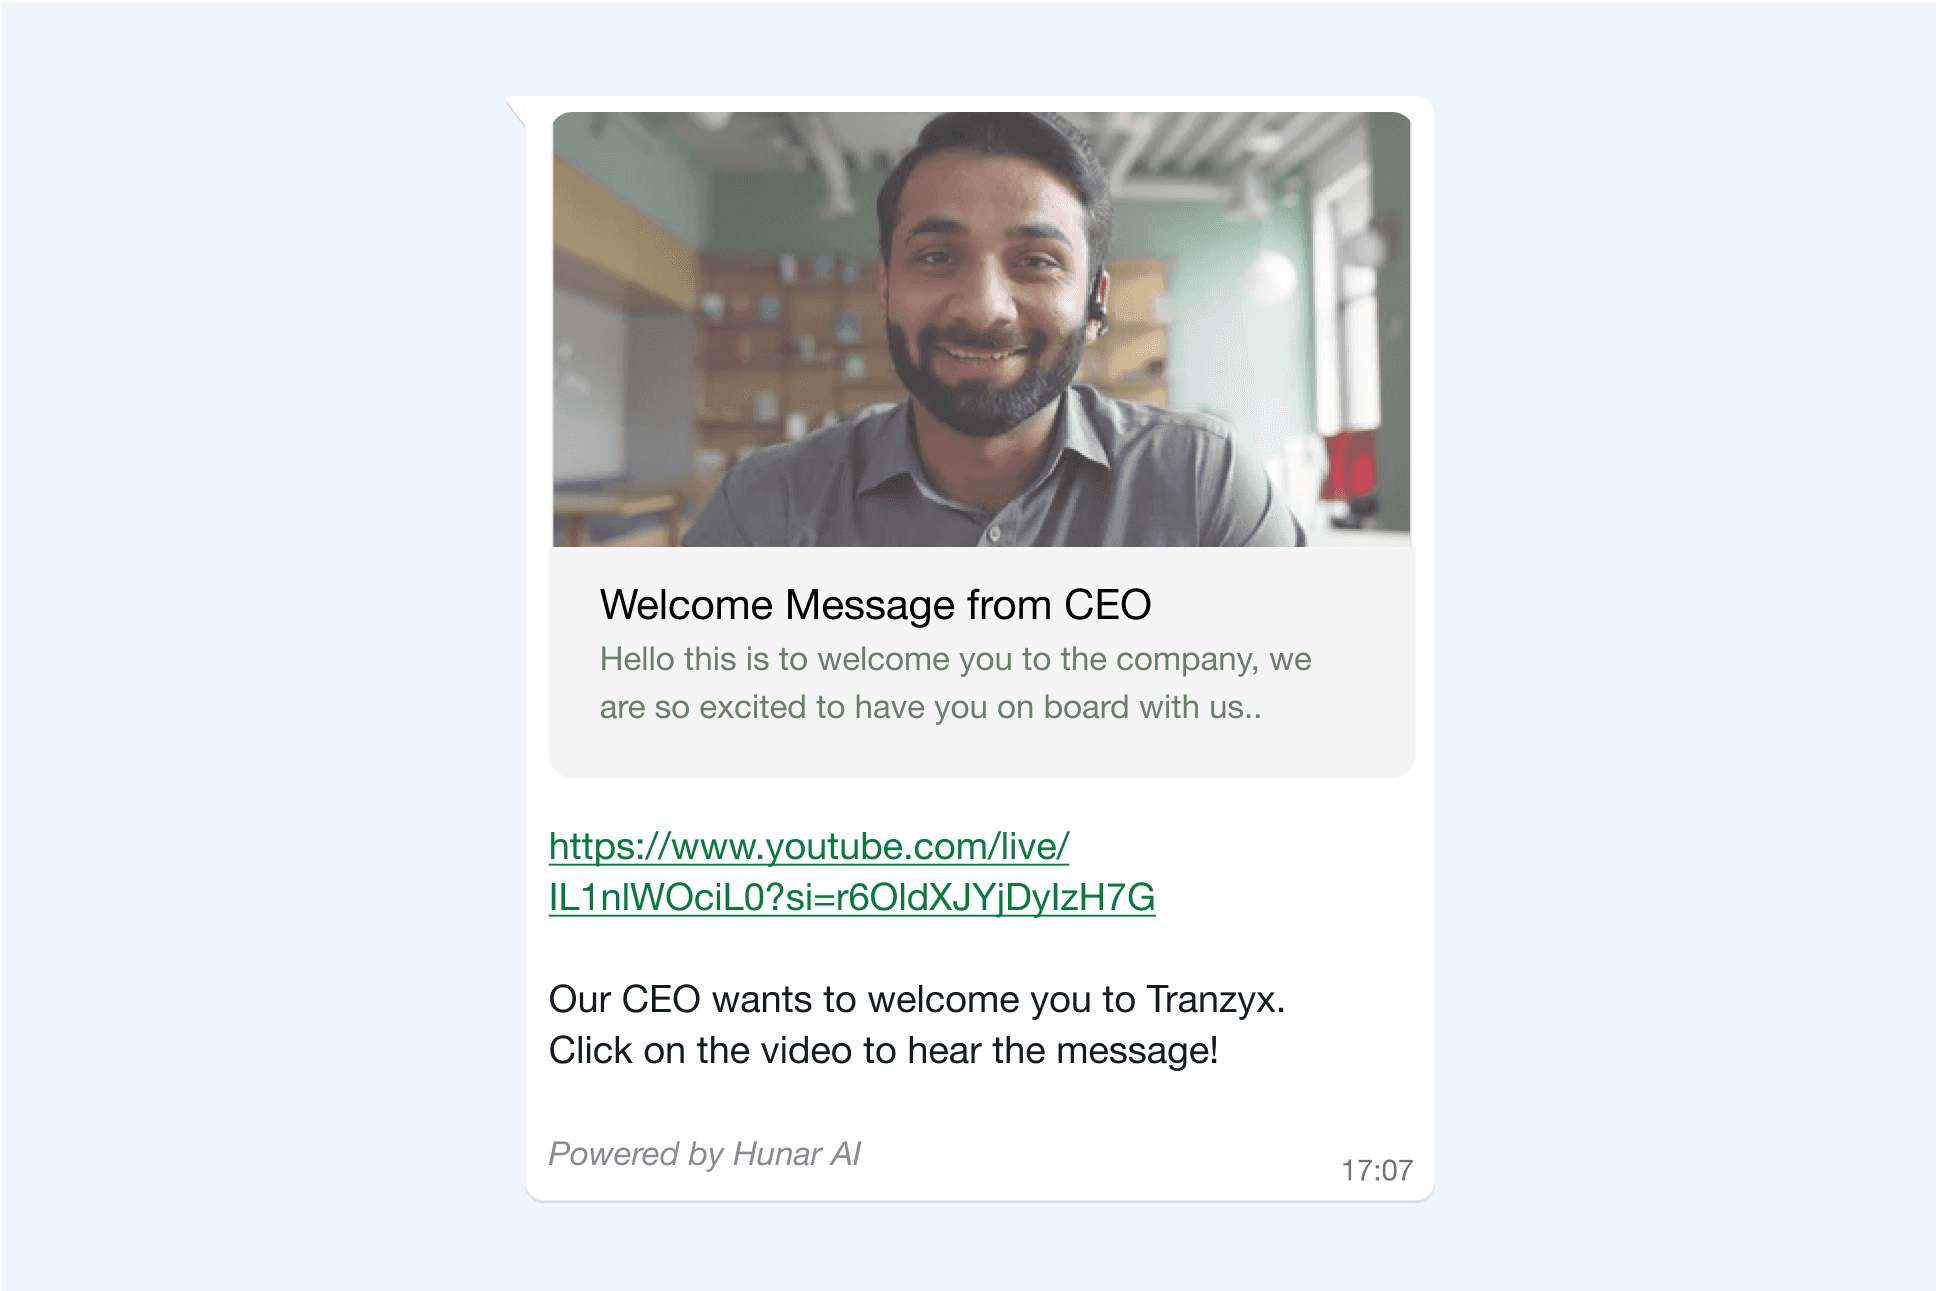Open the https://www.youtube.com/live/ link

point(809,847)
